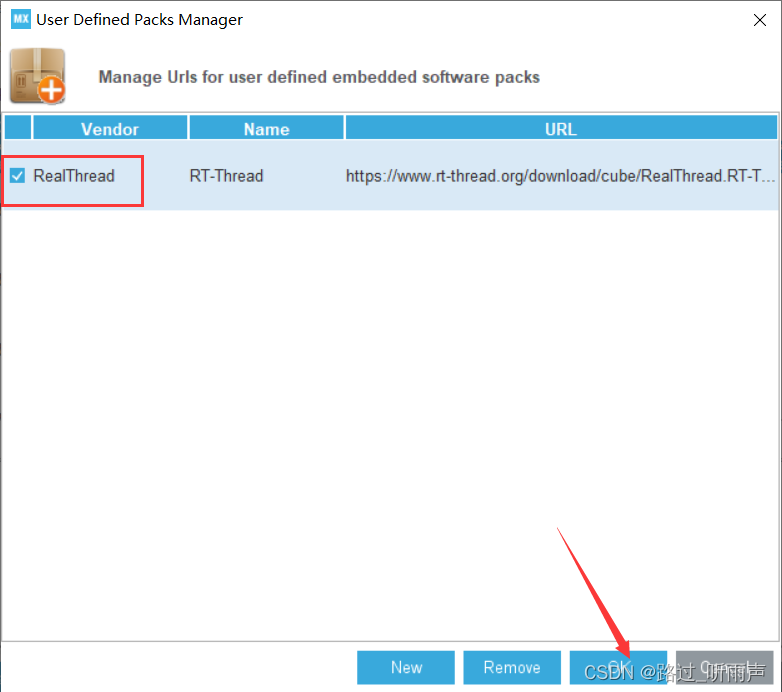Uncheck the RealThread pack checkbox
Screen dimensions: 782x692
(x=17, y=175)
